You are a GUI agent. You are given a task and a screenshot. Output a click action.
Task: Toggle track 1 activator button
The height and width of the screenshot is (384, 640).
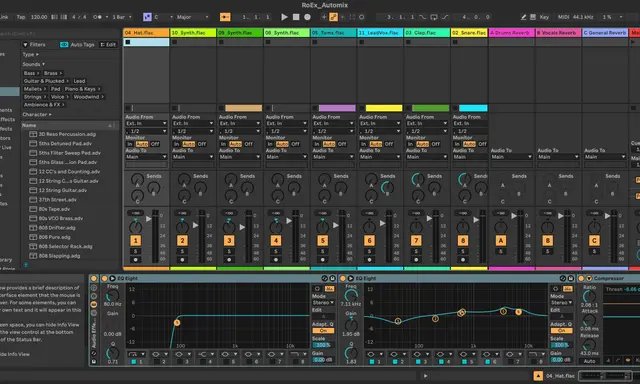tap(136, 241)
